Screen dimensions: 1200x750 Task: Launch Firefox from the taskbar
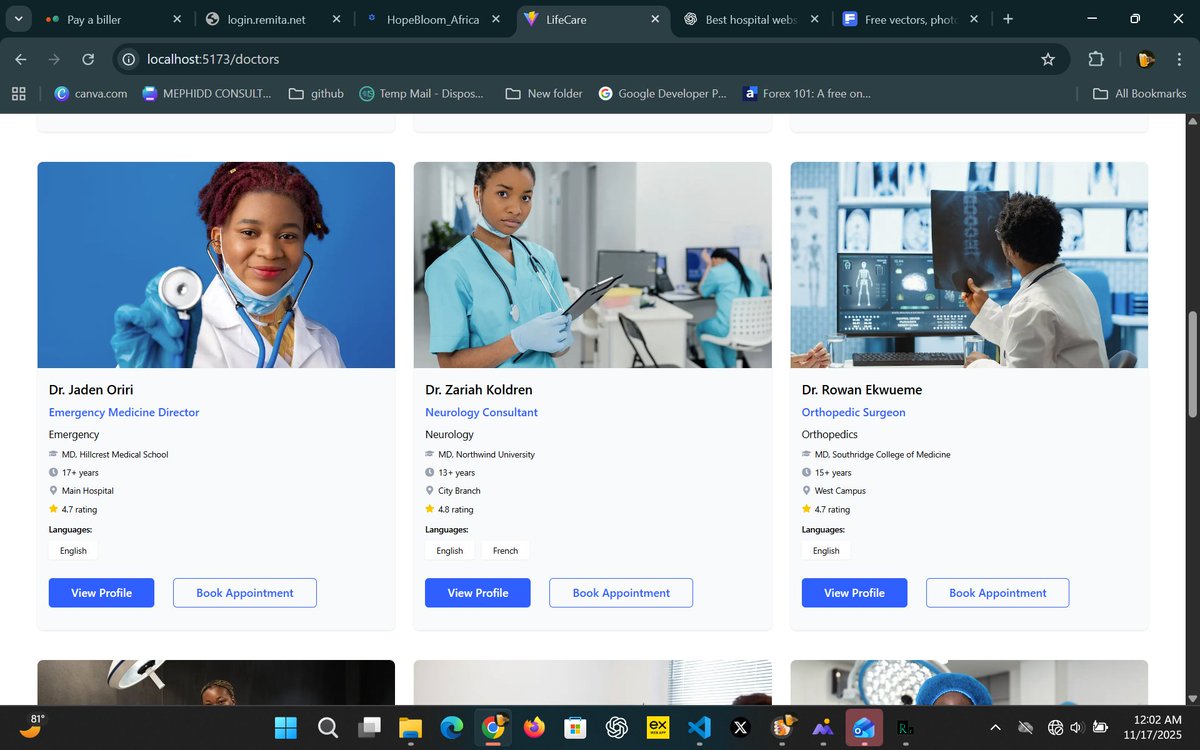[534, 727]
